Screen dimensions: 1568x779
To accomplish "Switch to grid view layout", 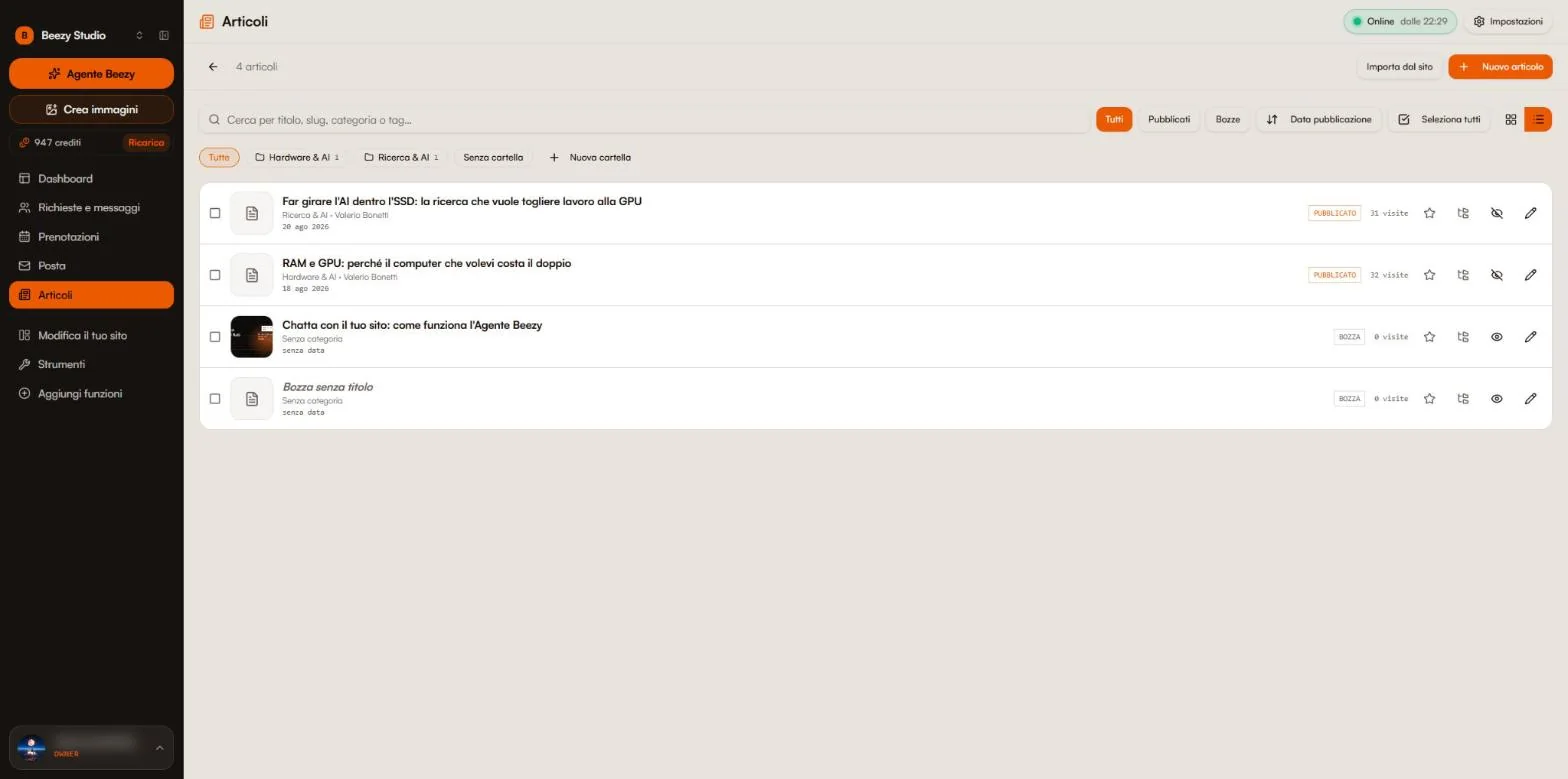I will click(1511, 120).
